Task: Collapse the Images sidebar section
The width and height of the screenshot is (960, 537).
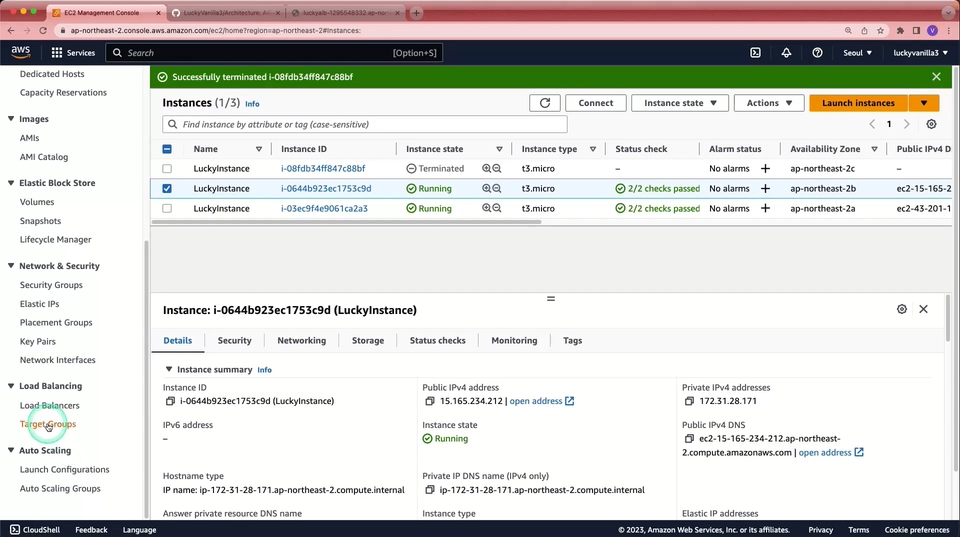Action: (11, 119)
